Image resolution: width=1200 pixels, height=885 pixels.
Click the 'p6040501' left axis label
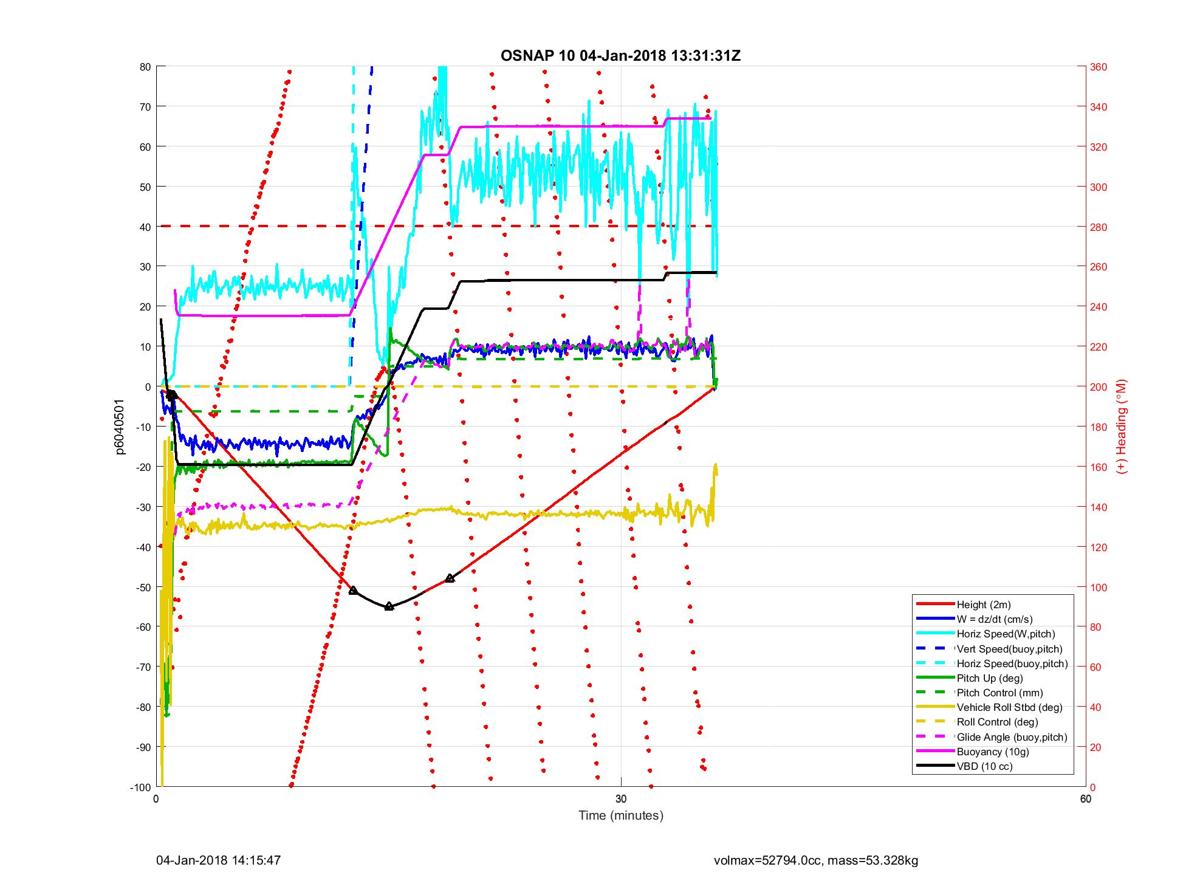point(118,427)
